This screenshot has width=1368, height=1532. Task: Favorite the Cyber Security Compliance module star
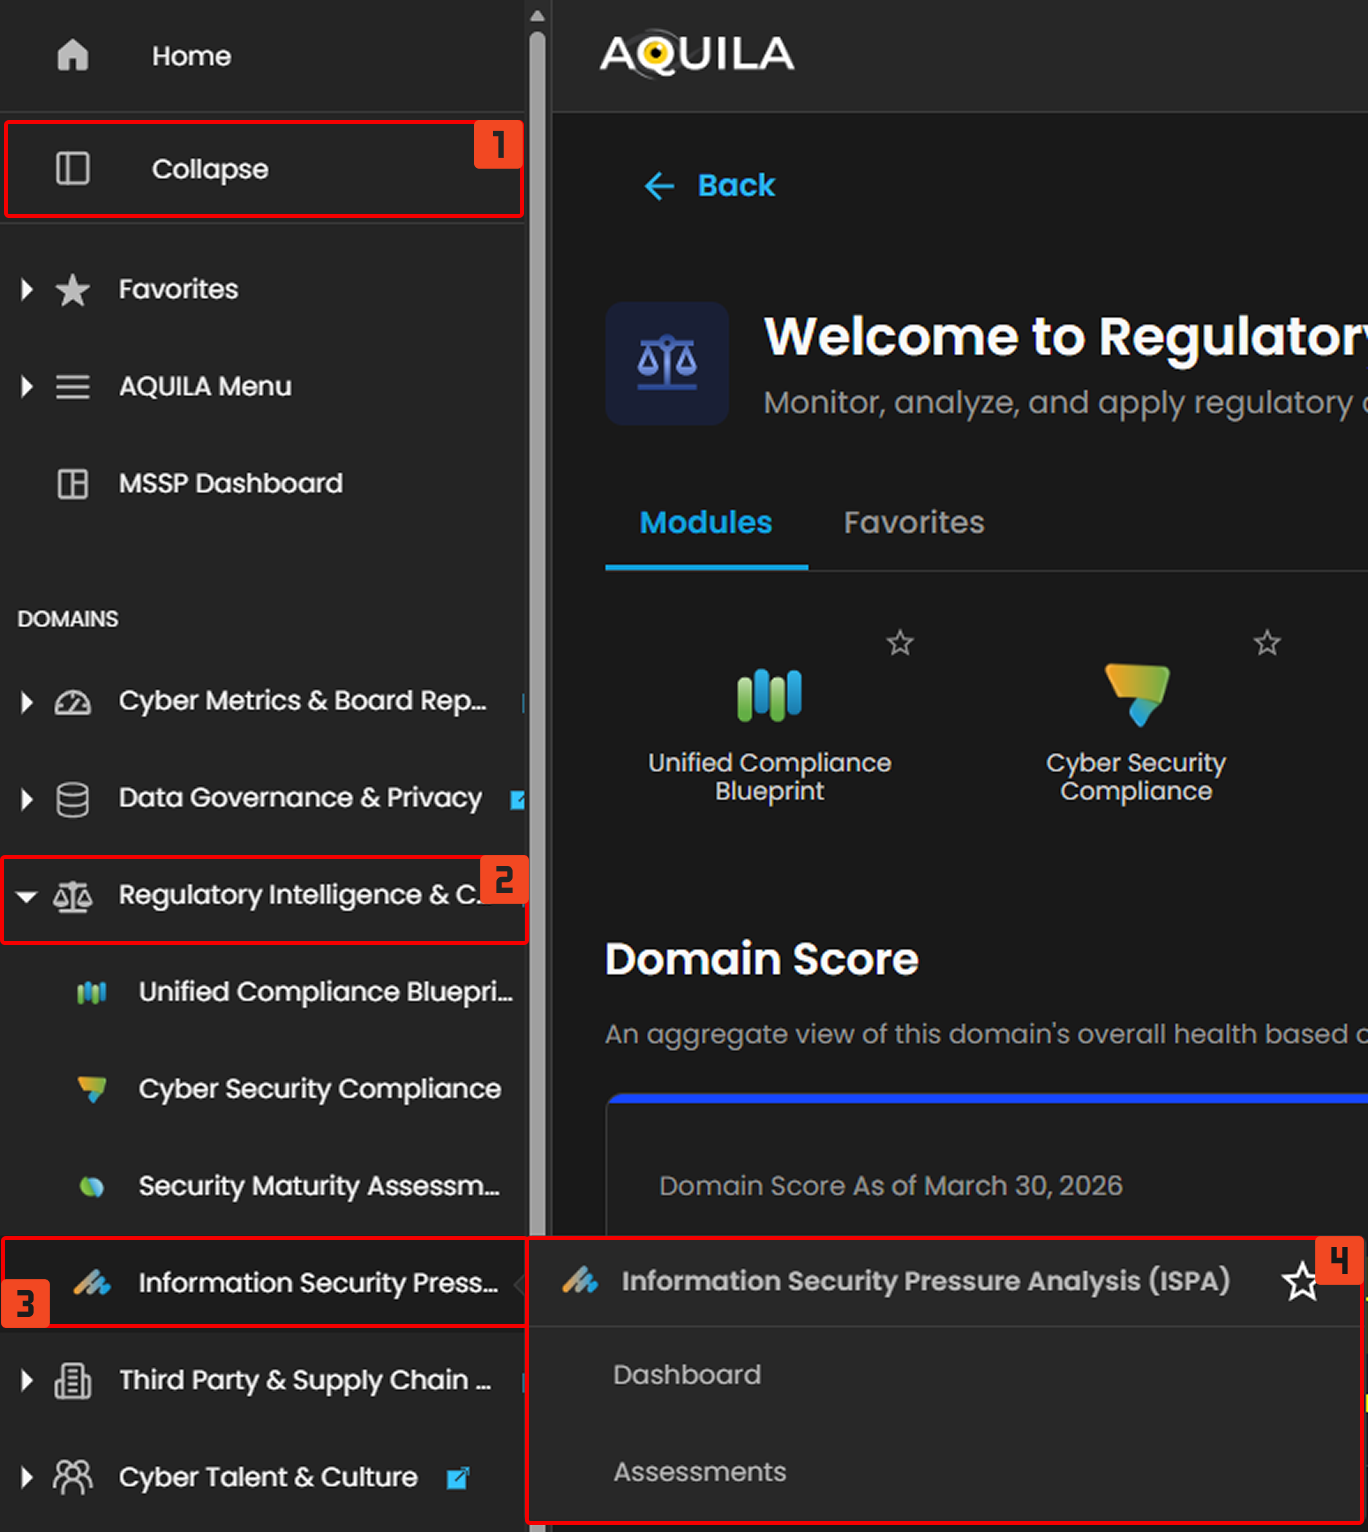(1267, 643)
